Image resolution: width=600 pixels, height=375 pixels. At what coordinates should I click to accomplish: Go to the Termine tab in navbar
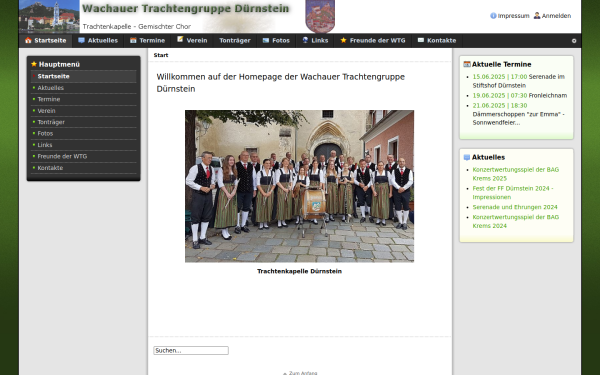[x=147, y=41]
